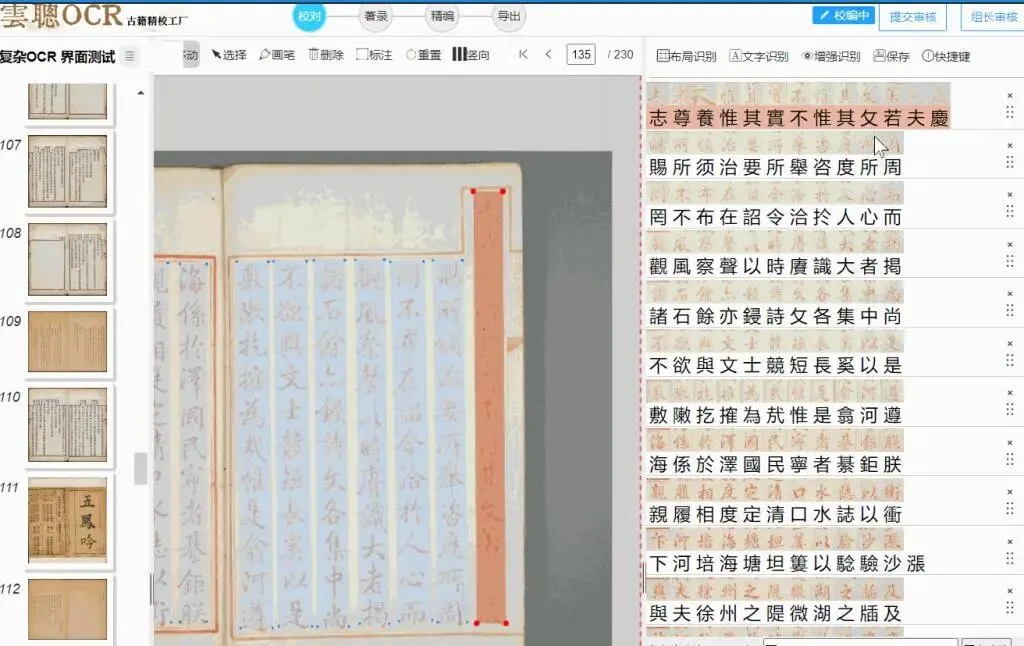This screenshot has width=1024, height=646.
Task: Click highlighted text line 志尊養惟其實不惟其攵若夫慶
Action: (x=799, y=118)
